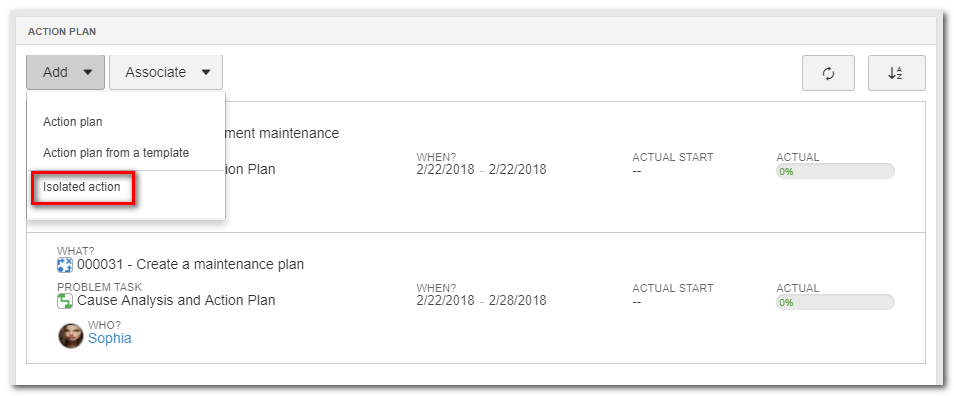Click the ACTION PLAN section header

pos(62,31)
